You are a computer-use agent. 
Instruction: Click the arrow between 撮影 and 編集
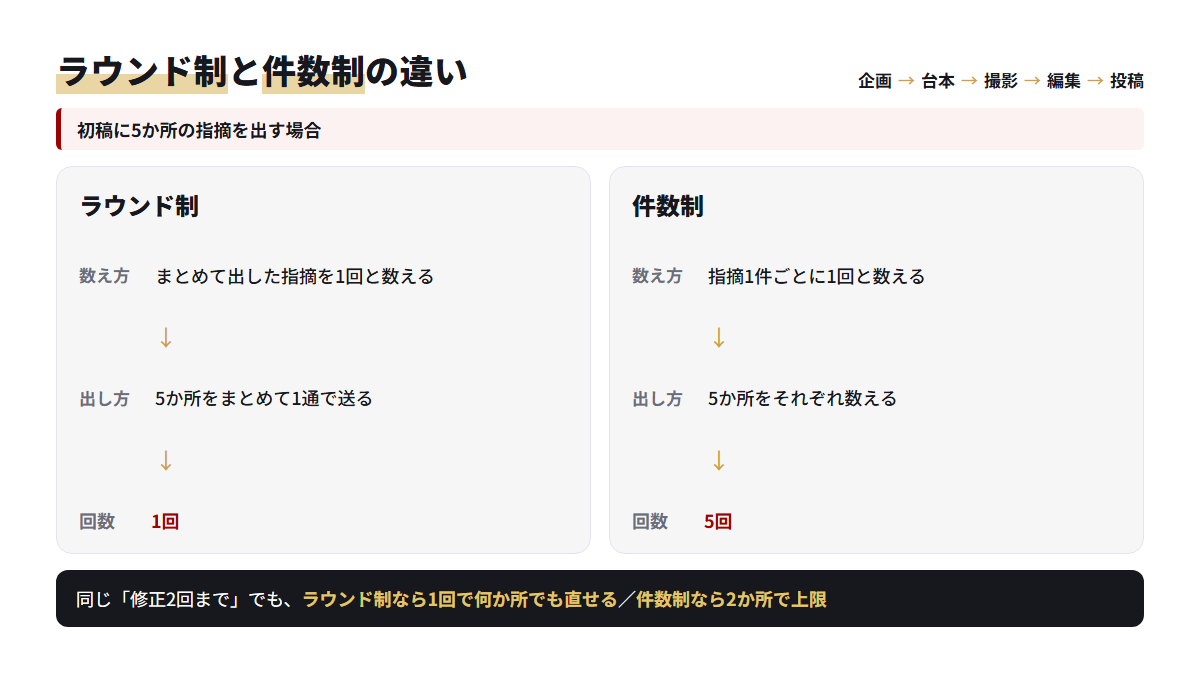(x=1032, y=81)
